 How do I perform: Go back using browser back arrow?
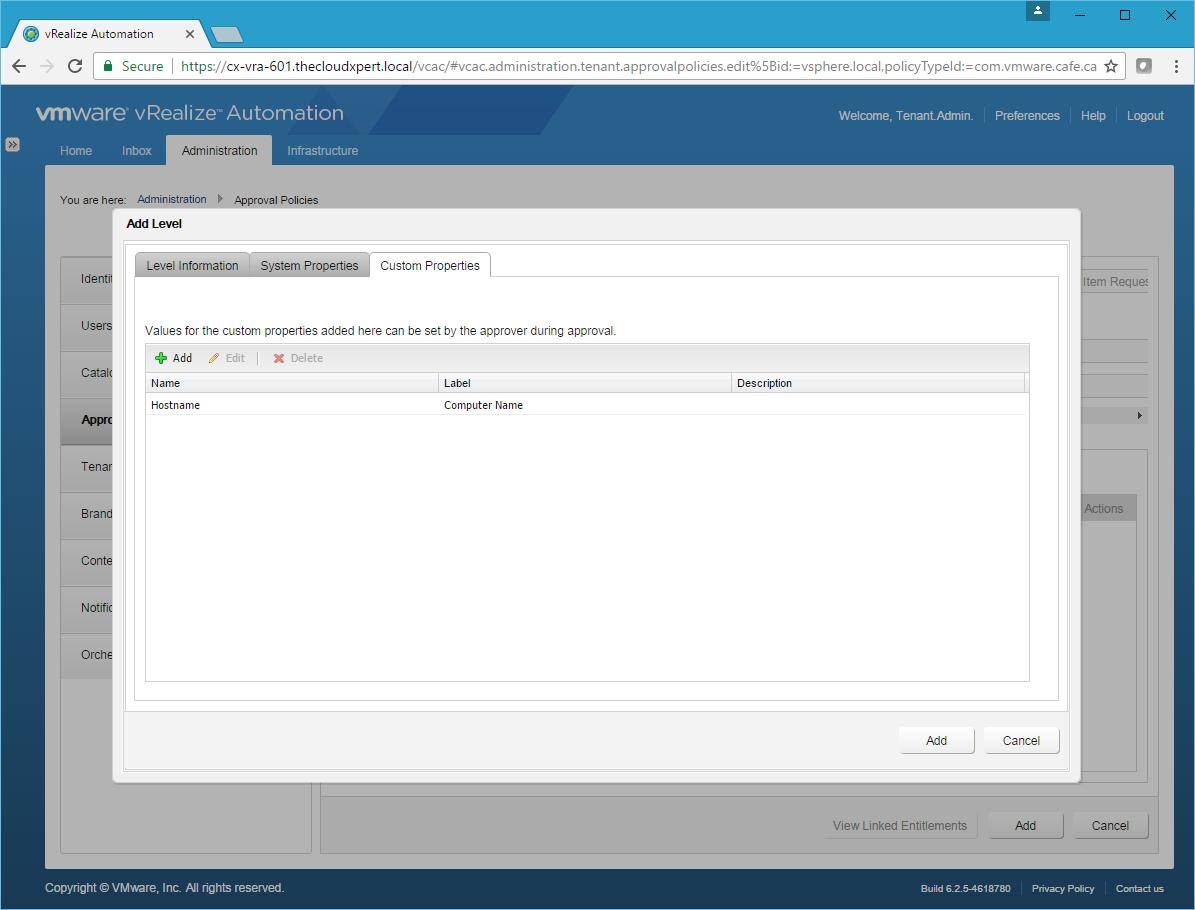(x=19, y=66)
